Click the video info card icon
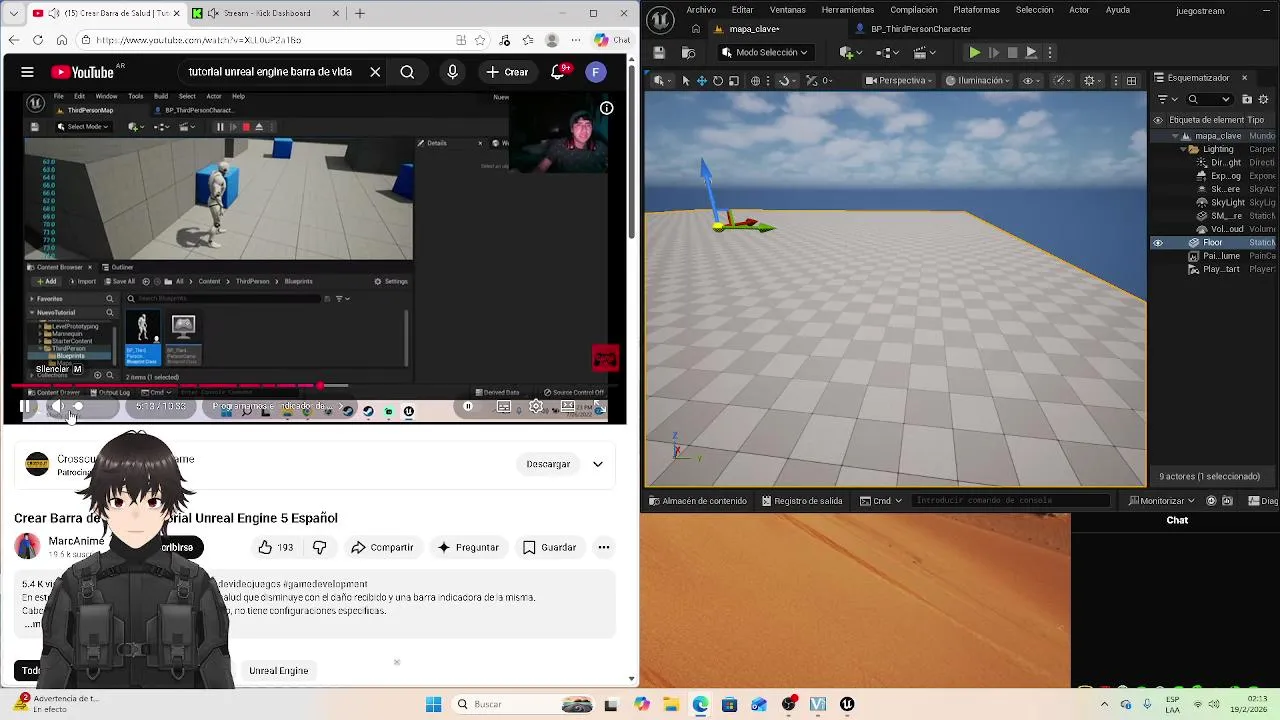Viewport: 1280px width, 720px height. [x=606, y=108]
